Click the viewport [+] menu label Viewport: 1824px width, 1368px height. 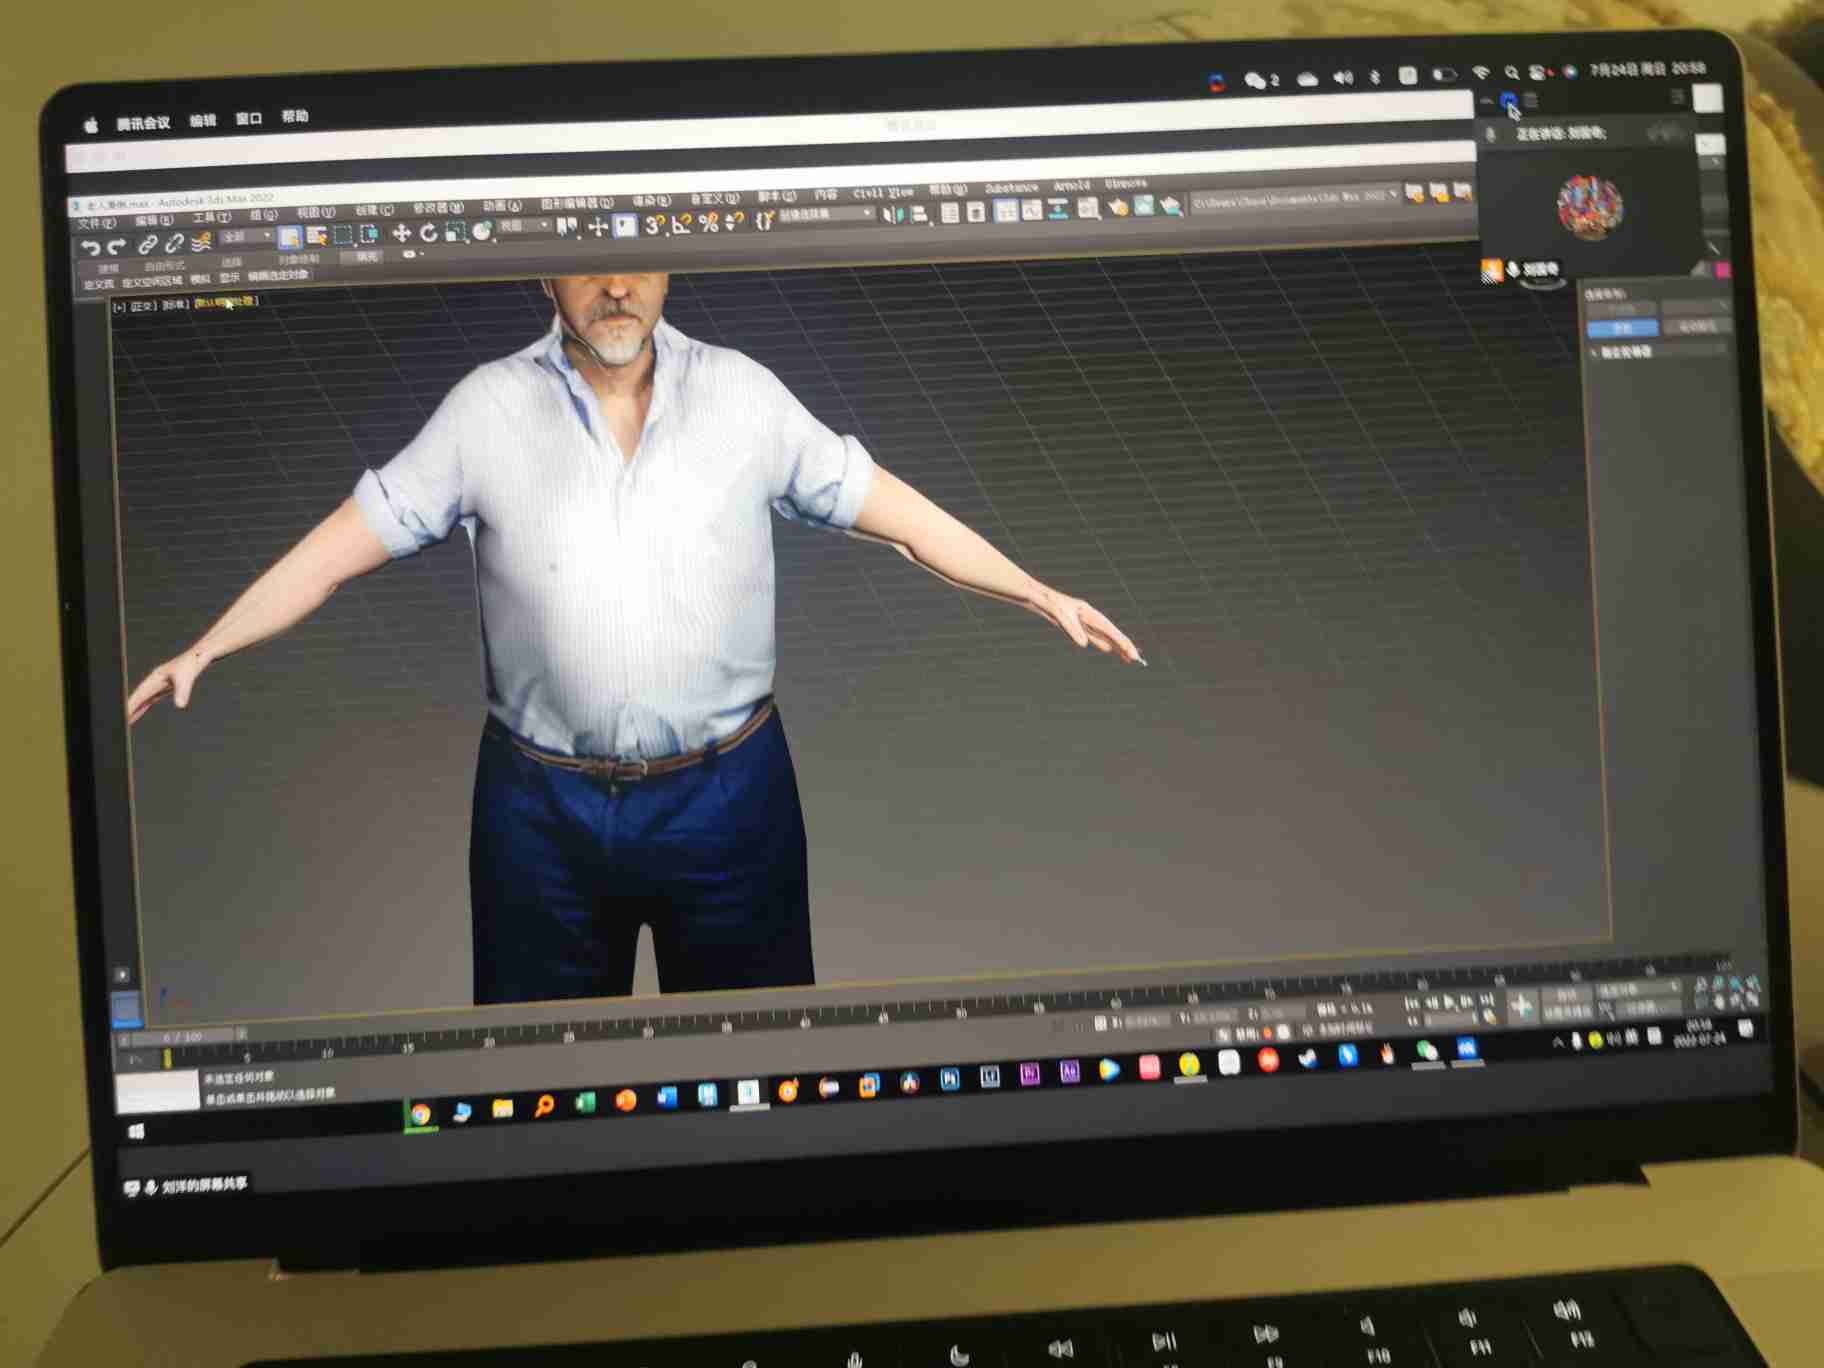coord(120,307)
